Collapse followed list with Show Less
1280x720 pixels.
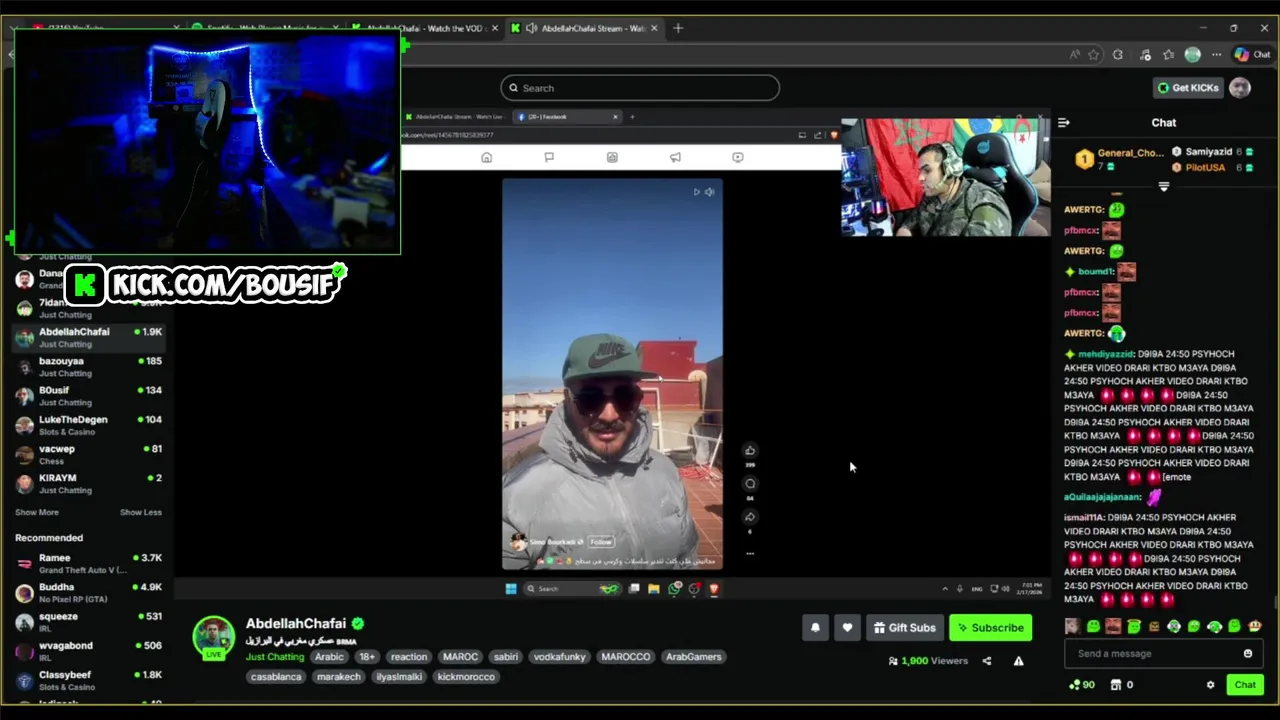click(x=141, y=512)
